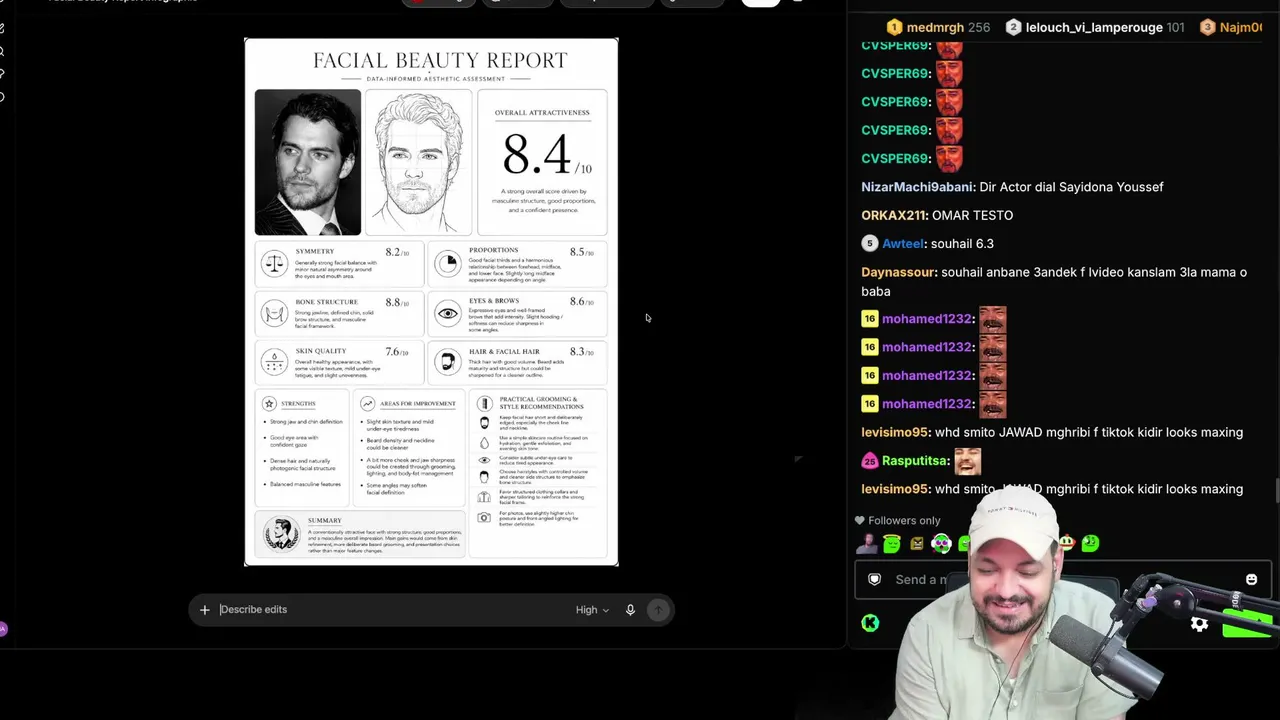Open the Facial Beauty Report generated image
Screen dimensions: 1280x720
pyautogui.click(x=431, y=302)
